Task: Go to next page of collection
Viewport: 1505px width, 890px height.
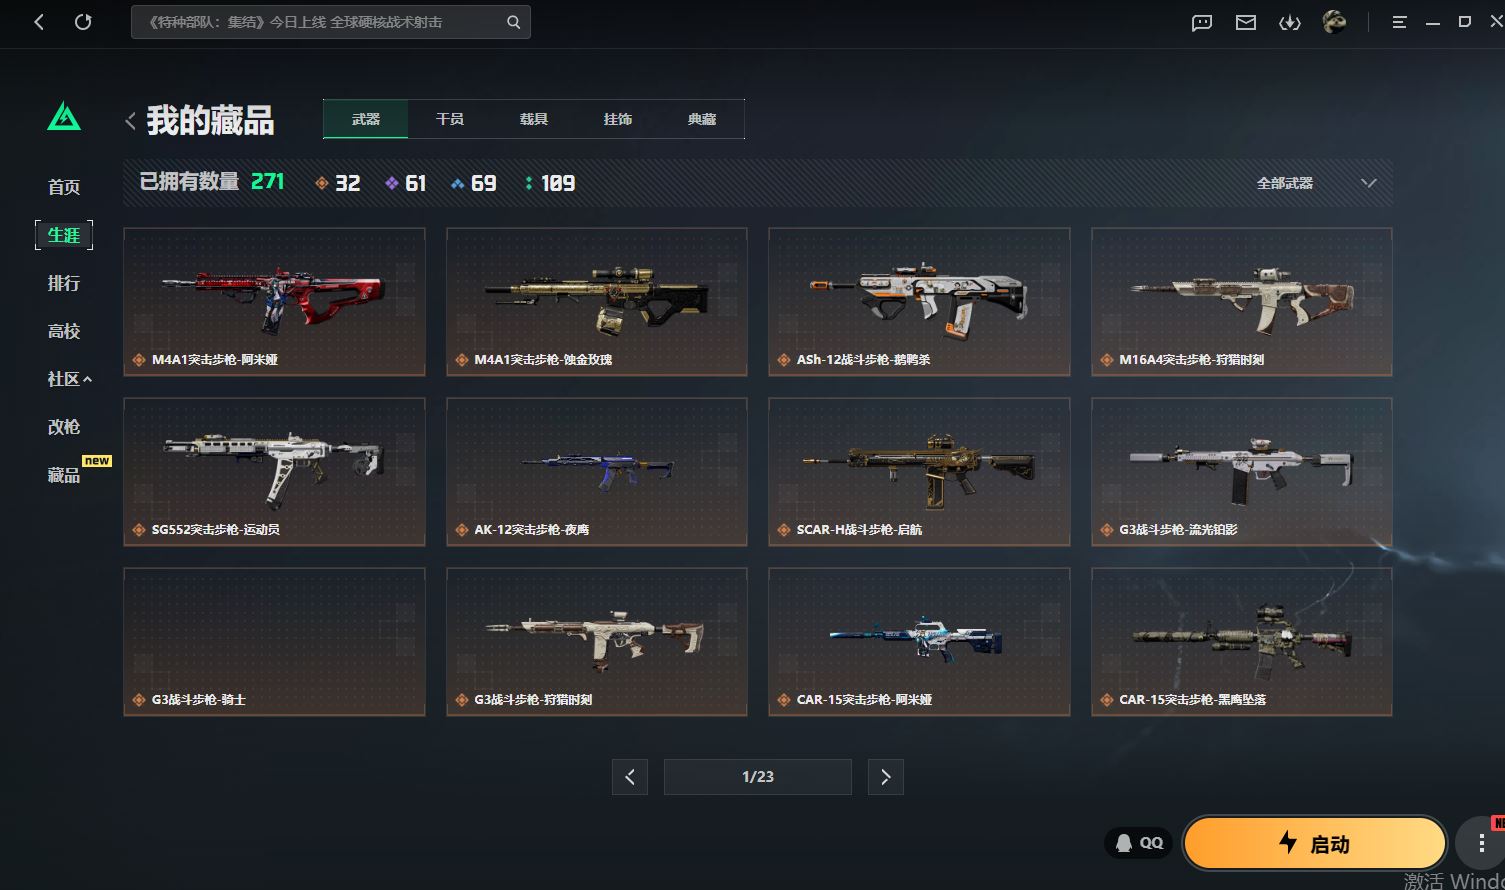Action: click(885, 777)
